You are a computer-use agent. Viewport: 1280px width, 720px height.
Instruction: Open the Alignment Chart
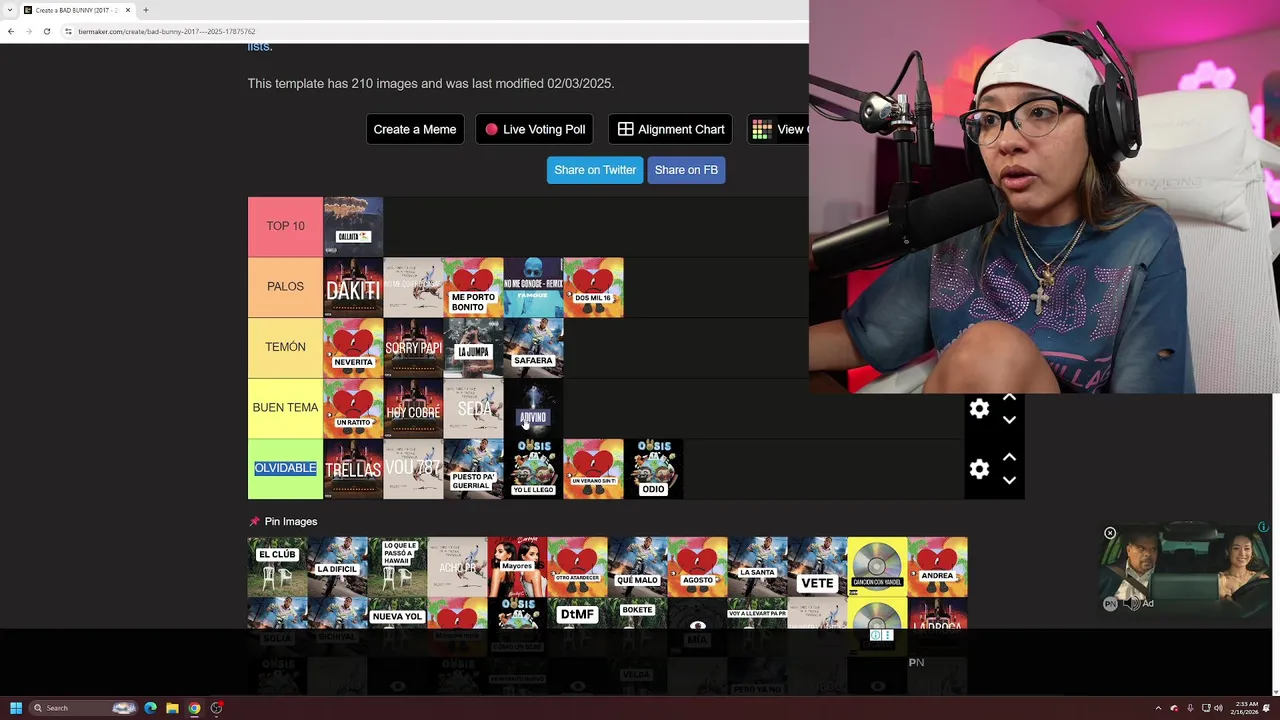671,129
